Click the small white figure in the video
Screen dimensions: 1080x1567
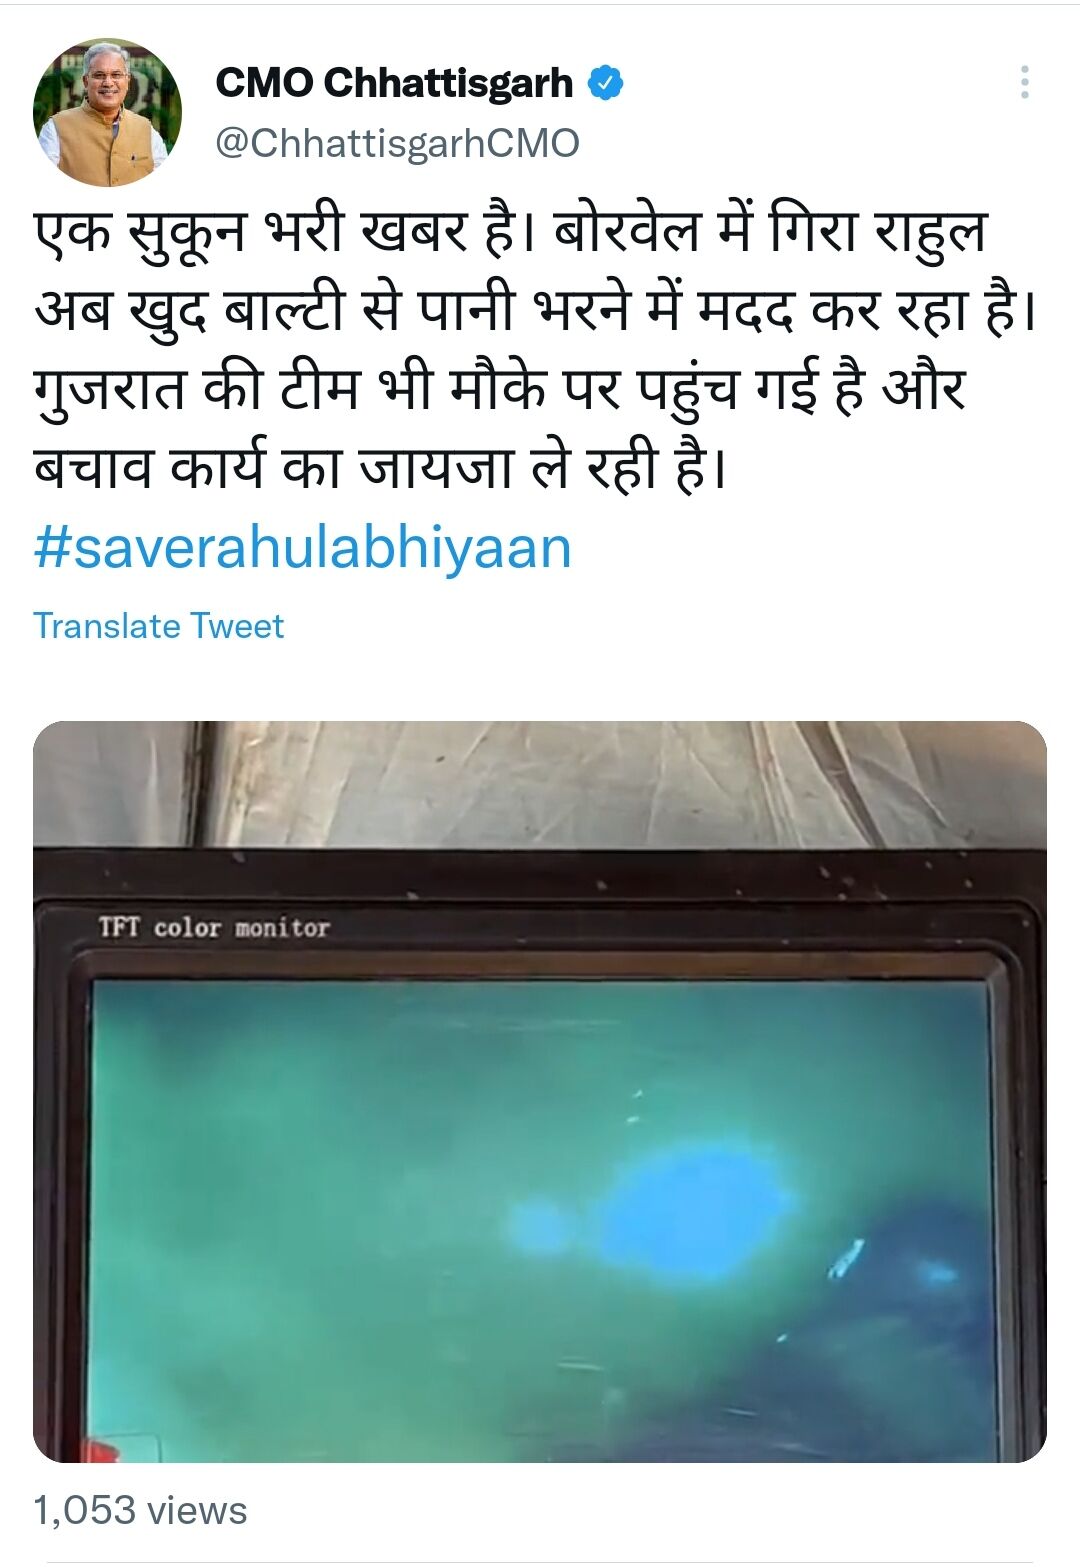click(x=846, y=1258)
